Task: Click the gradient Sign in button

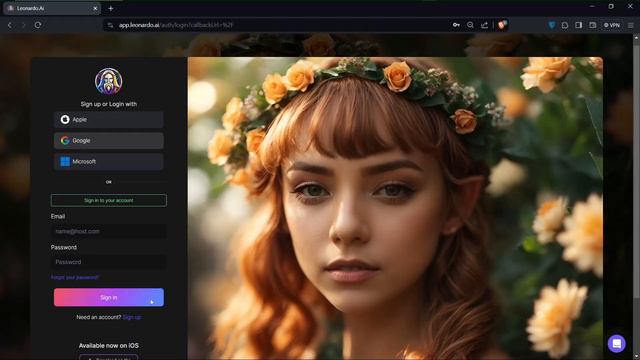Action: (109, 298)
